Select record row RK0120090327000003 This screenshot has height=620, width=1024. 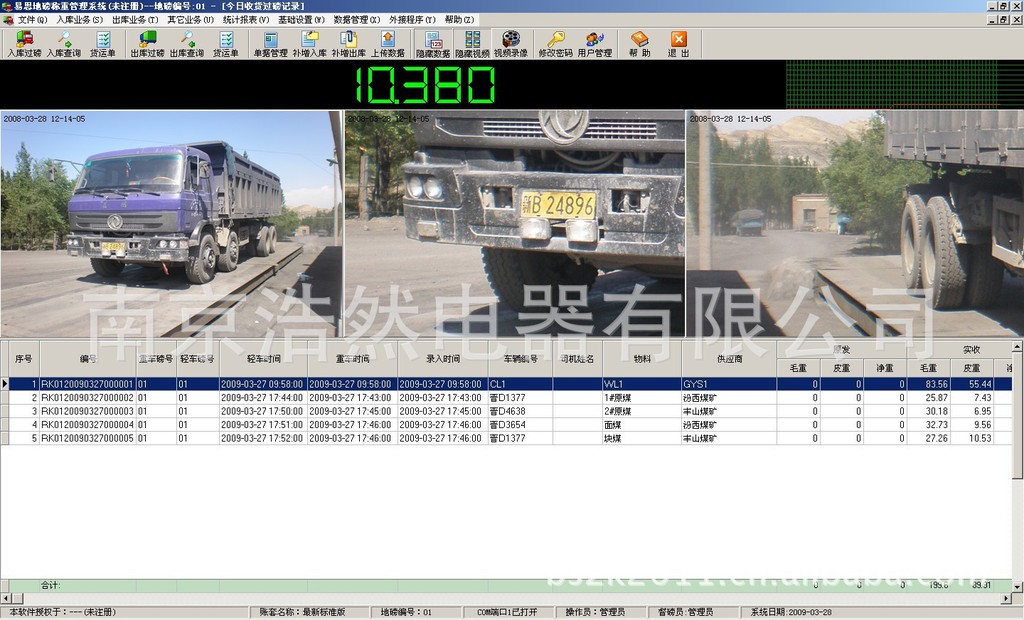pyautogui.click(x=87, y=411)
